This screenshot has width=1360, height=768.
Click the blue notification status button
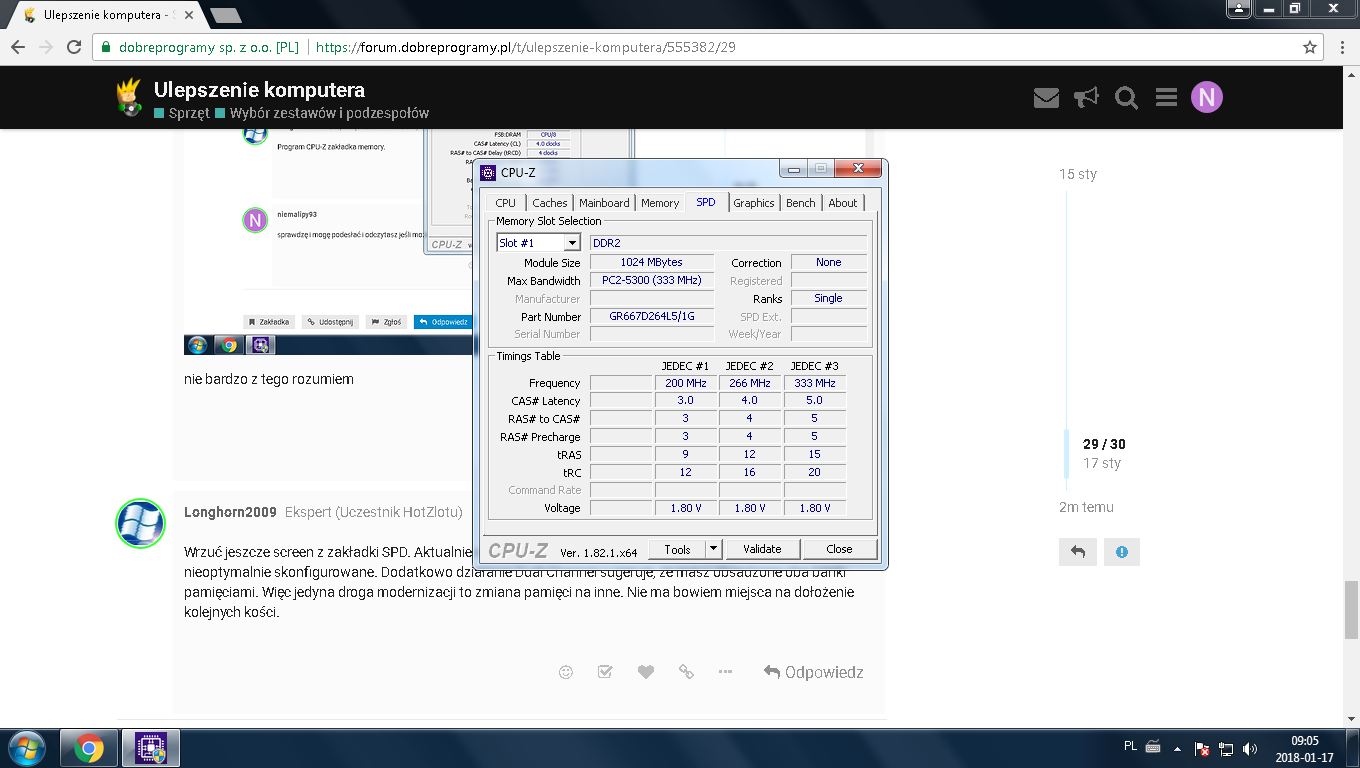[1122, 552]
